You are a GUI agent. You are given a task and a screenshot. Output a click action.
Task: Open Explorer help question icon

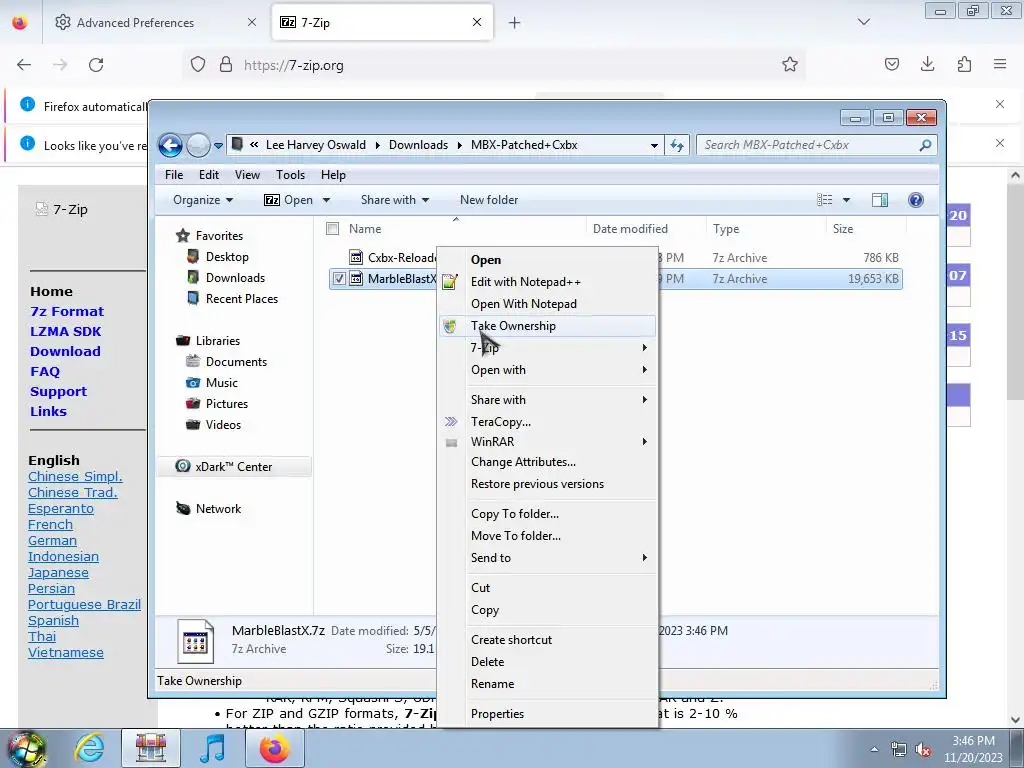coord(916,200)
